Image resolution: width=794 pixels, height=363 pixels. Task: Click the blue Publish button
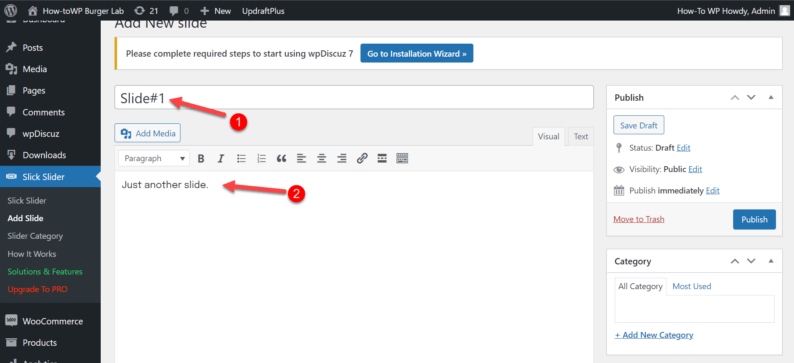click(x=754, y=219)
